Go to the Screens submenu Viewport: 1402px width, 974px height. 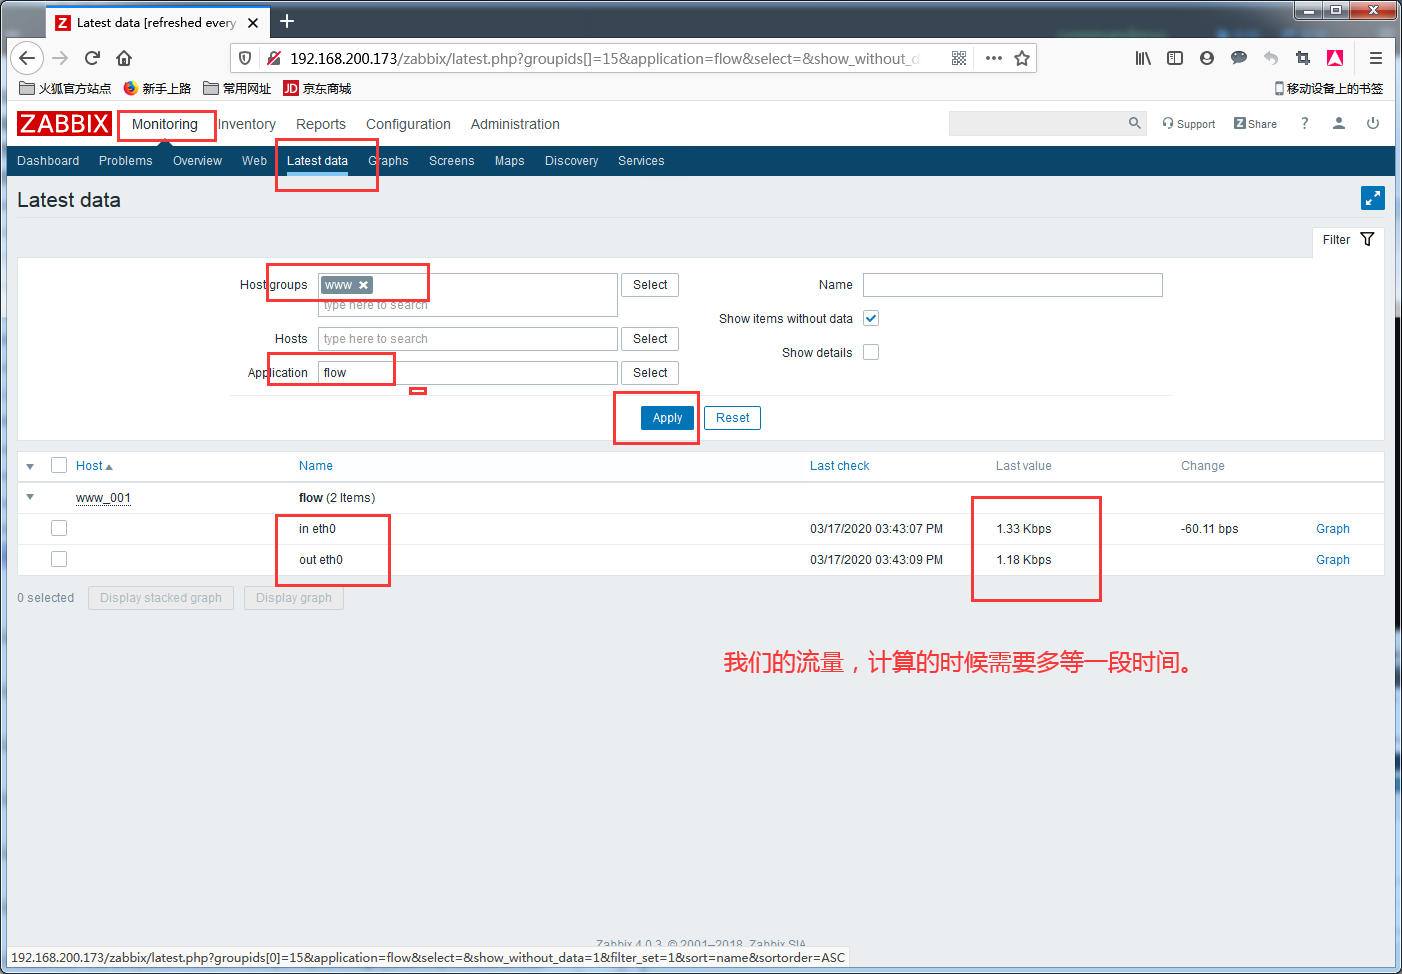pos(452,161)
